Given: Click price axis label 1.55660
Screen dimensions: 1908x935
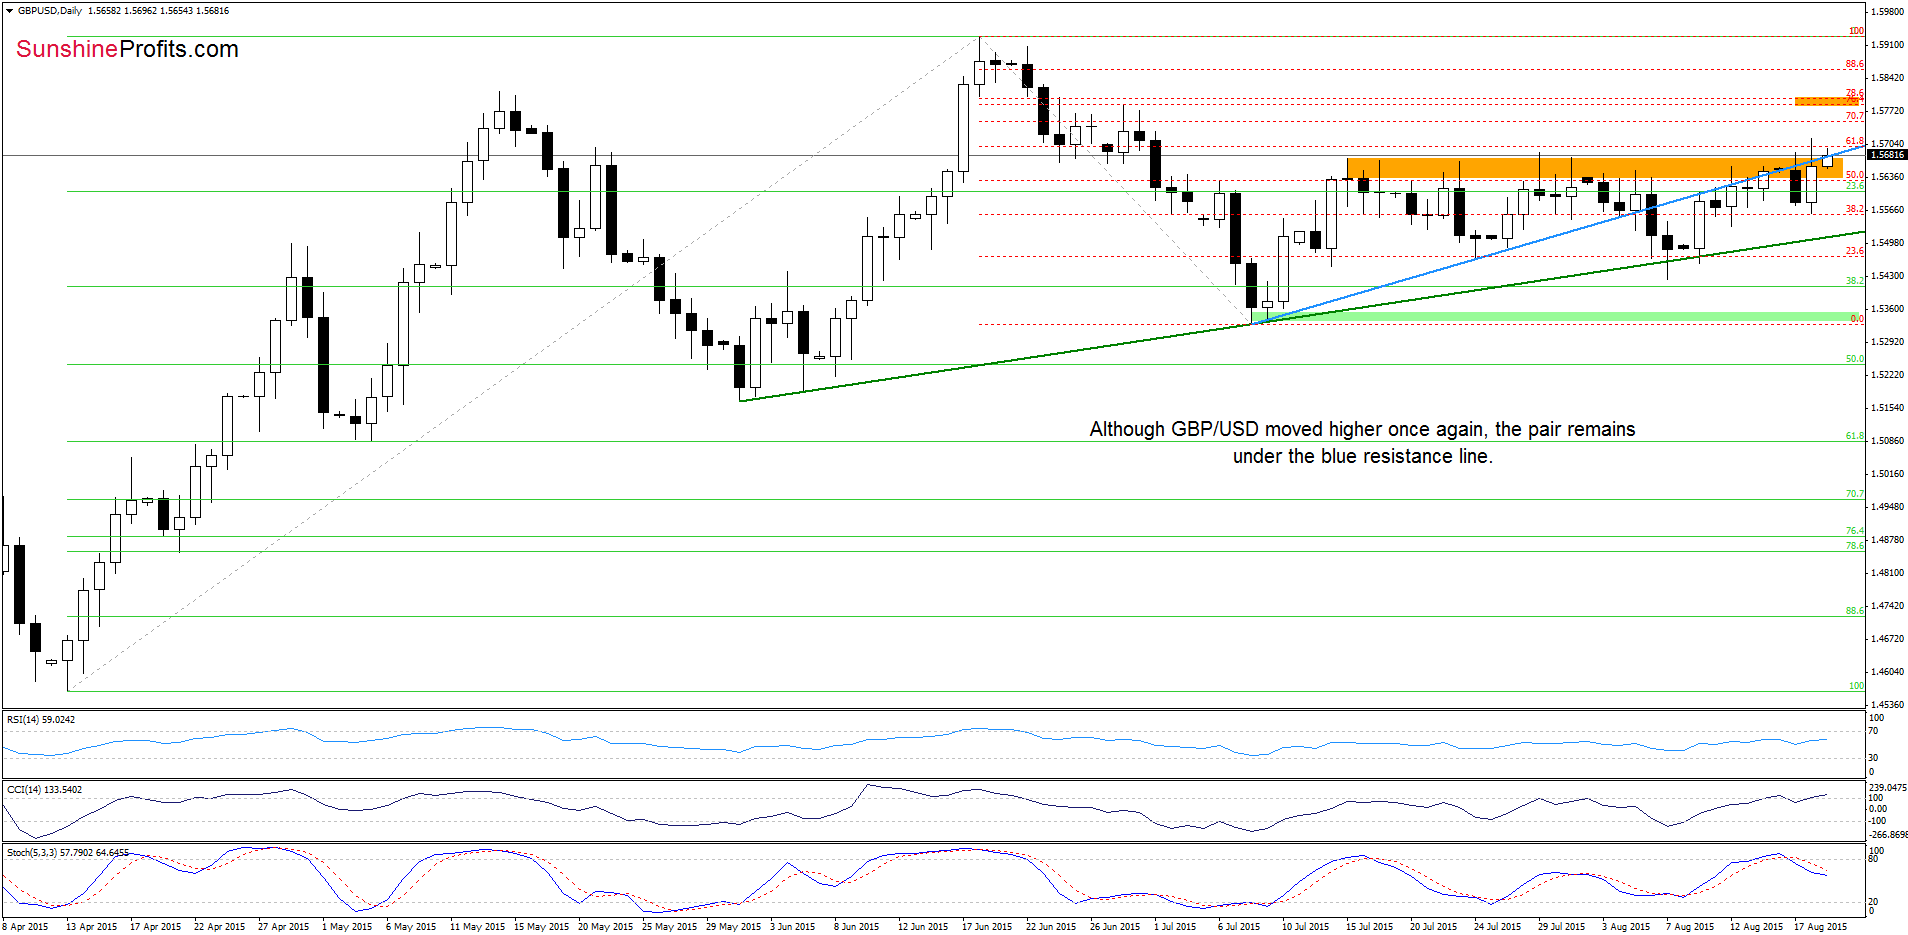Looking at the screenshot, I should pyautogui.click(x=1888, y=210).
